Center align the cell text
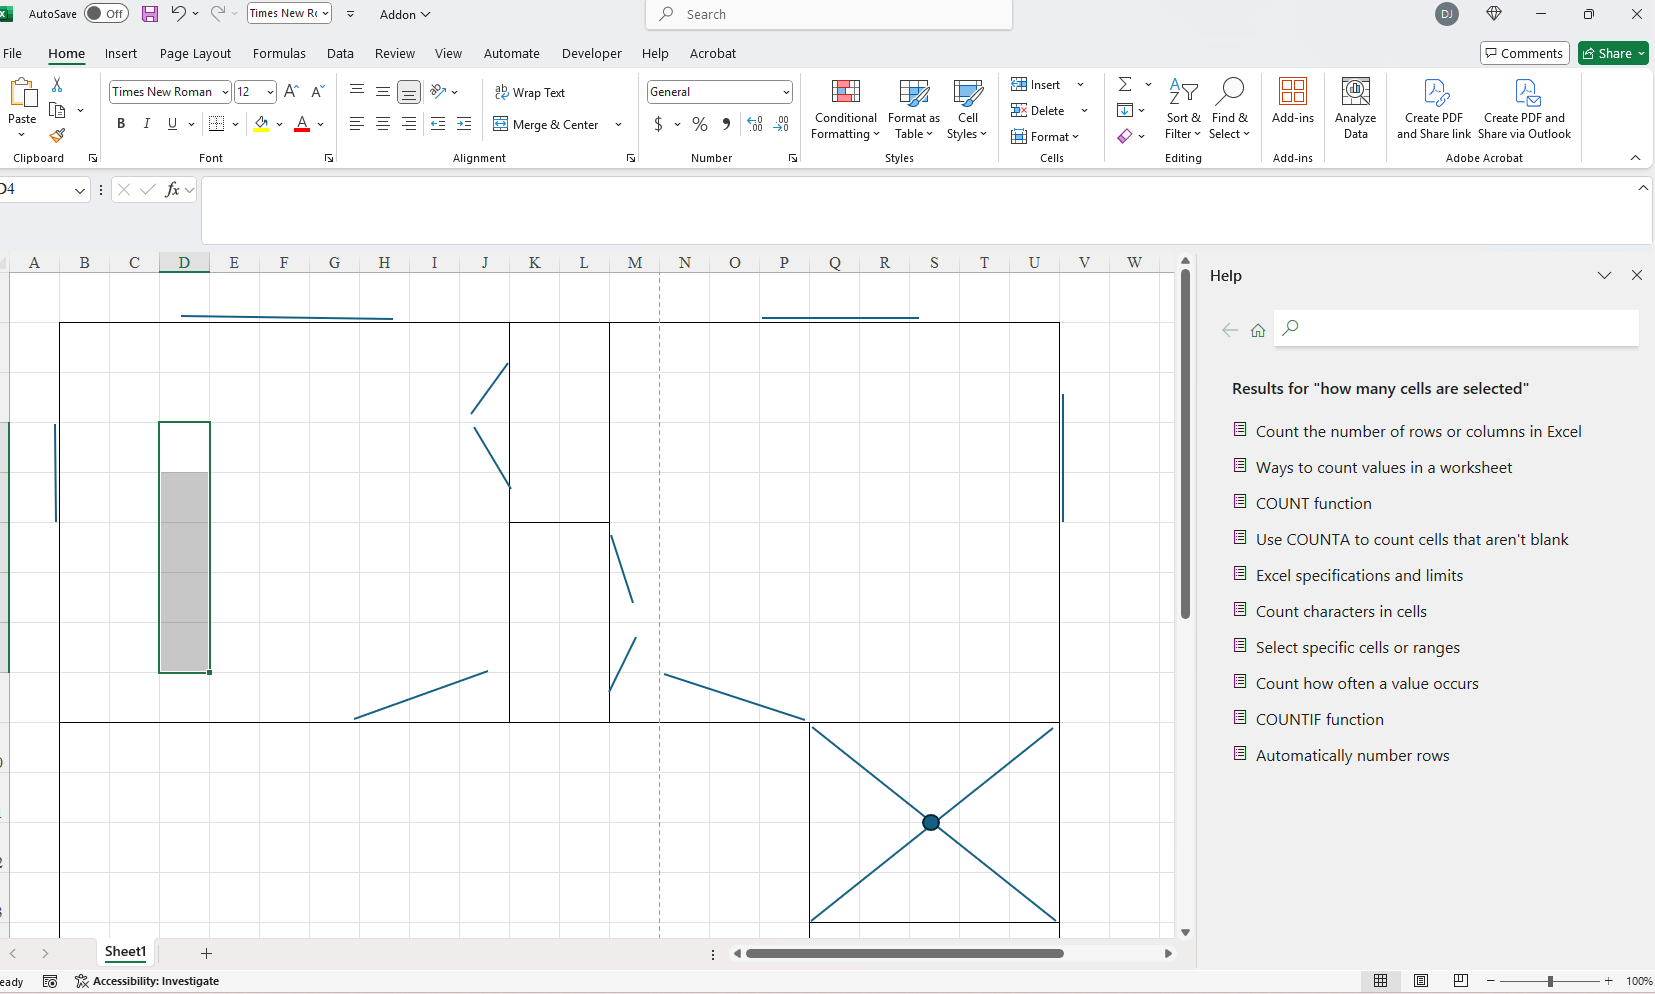This screenshot has width=1655, height=994. coord(383,124)
